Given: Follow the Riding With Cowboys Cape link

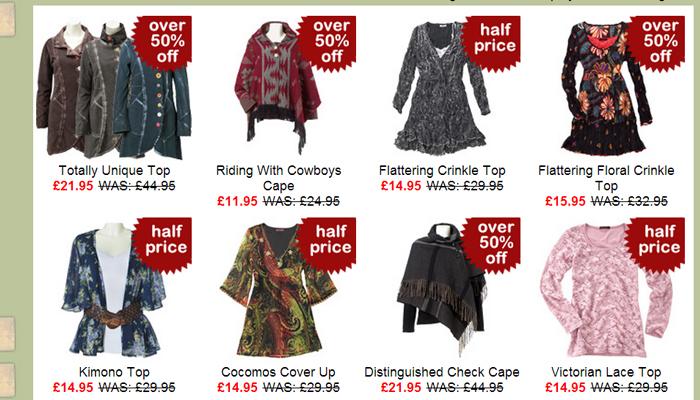Looking at the screenshot, I should pyautogui.click(x=279, y=178).
